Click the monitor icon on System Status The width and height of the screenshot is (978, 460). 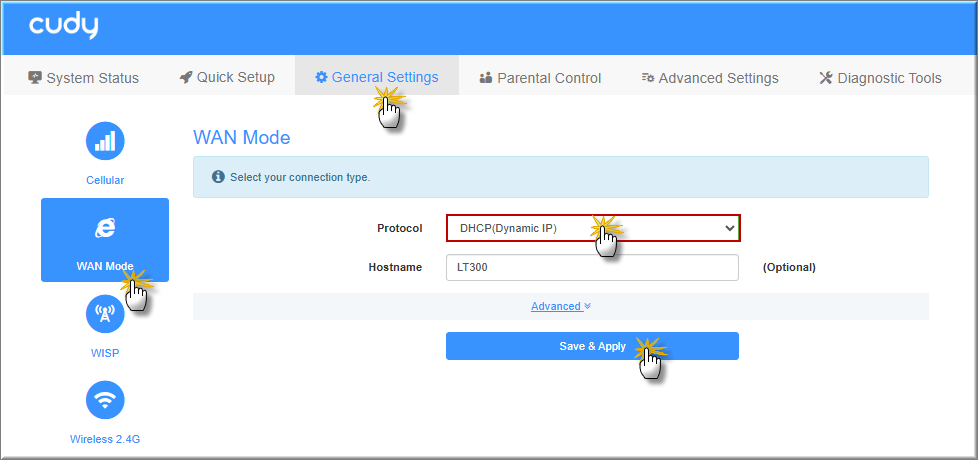pyautogui.click(x=35, y=78)
